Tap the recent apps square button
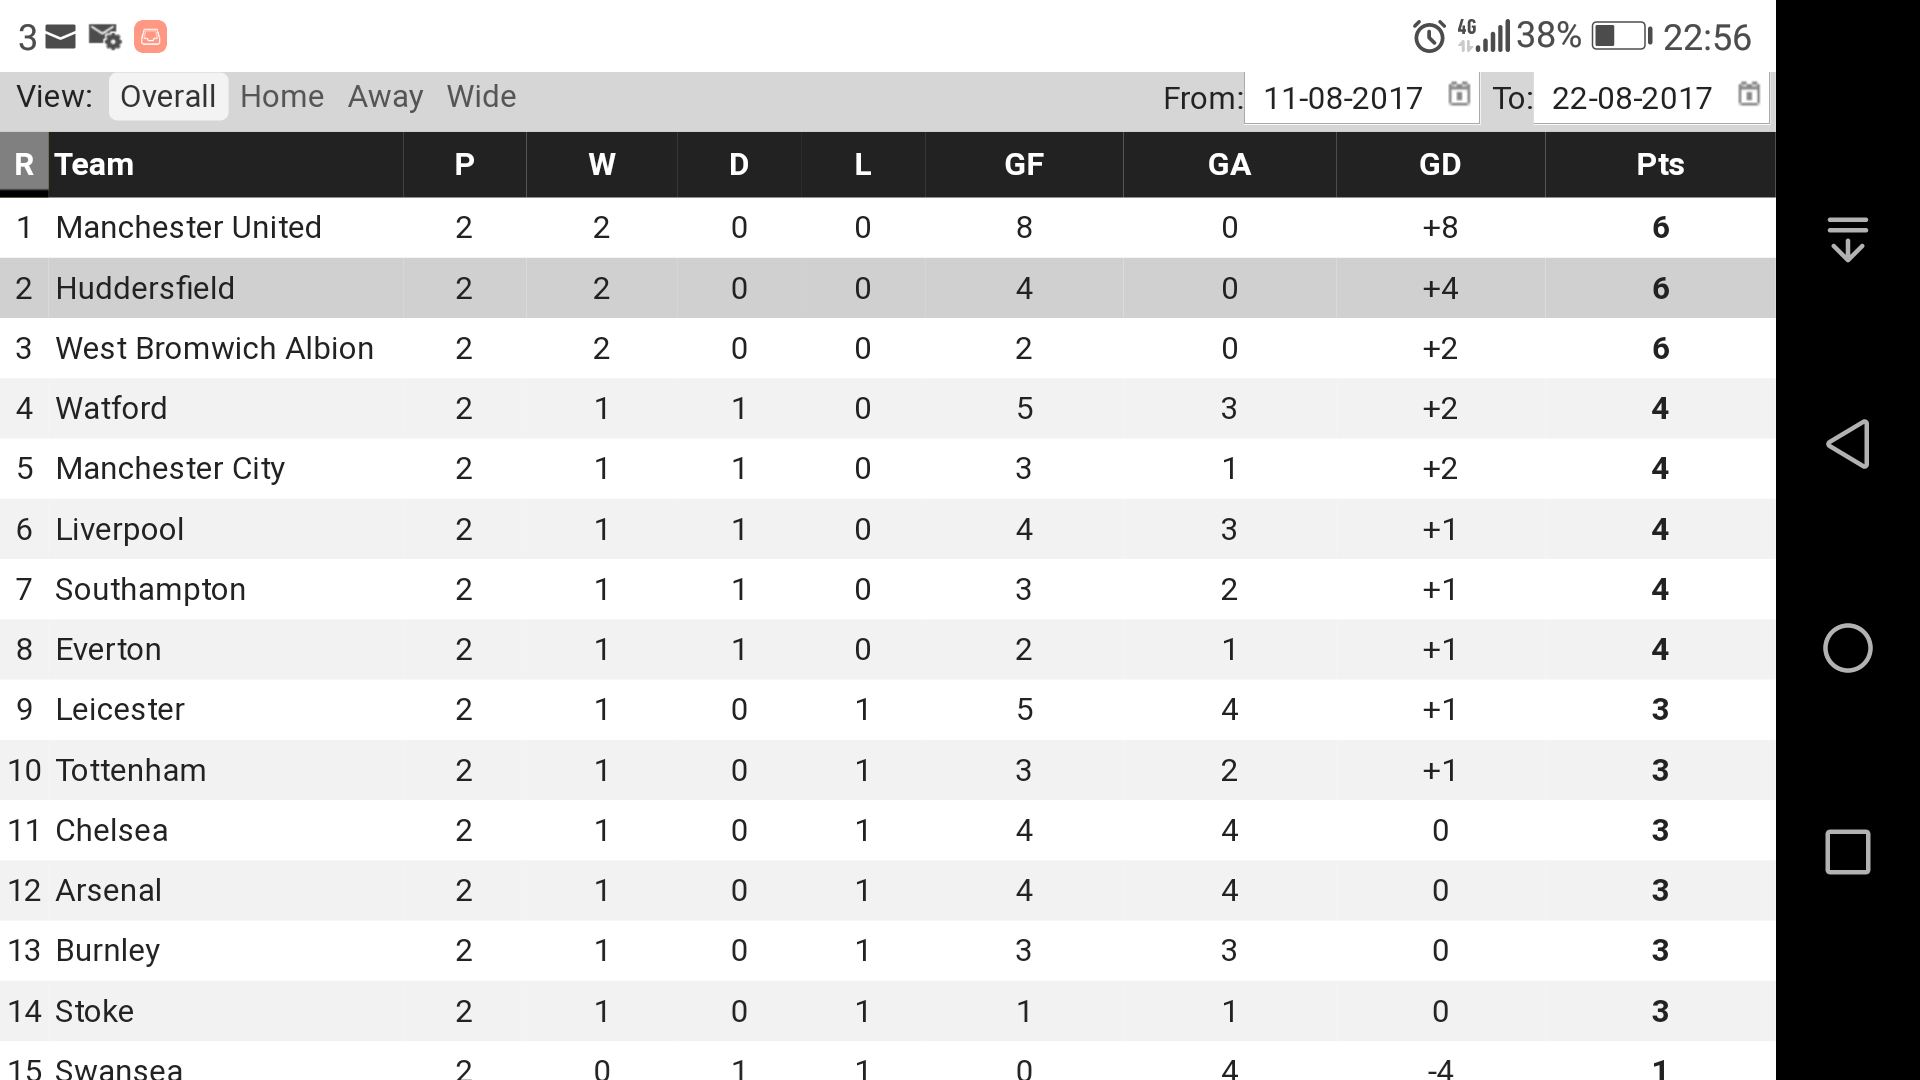Image resolution: width=1920 pixels, height=1080 pixels. click(x=1847, y=852)
